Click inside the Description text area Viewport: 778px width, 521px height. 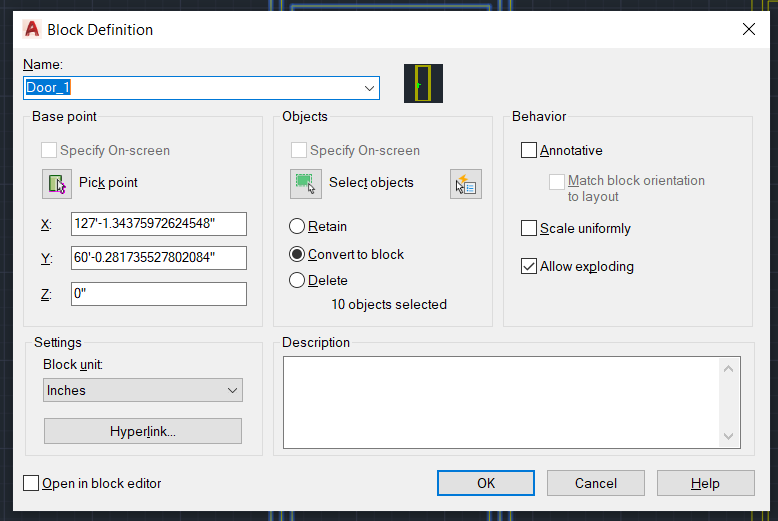[x=501, y=402]
